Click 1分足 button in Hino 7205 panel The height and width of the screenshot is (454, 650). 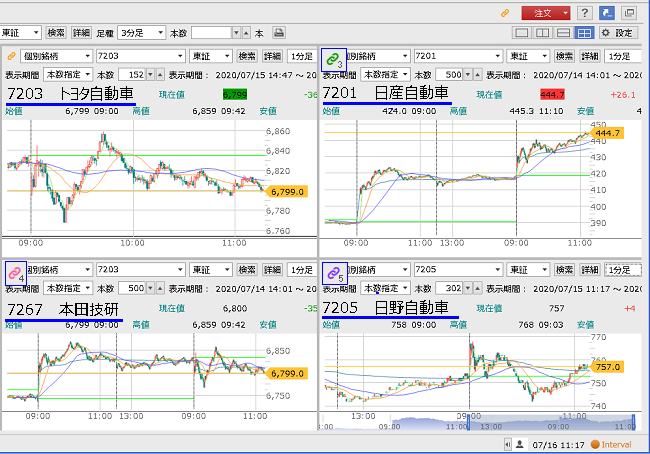(623, 270)
